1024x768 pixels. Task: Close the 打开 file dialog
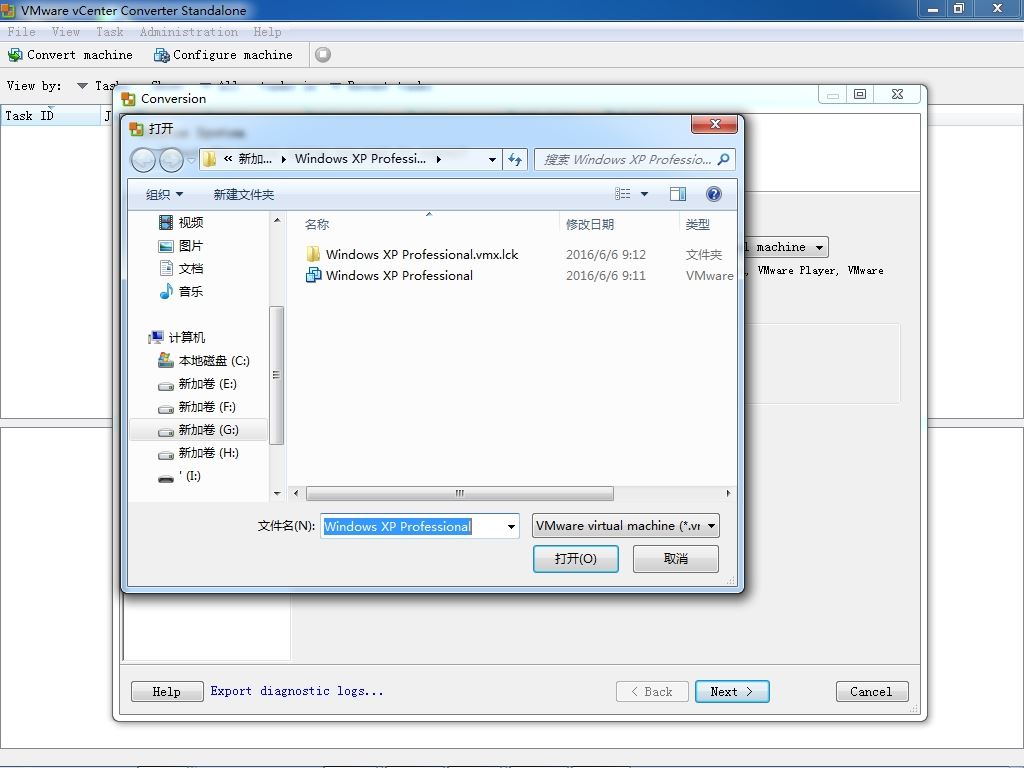[714, 124]
